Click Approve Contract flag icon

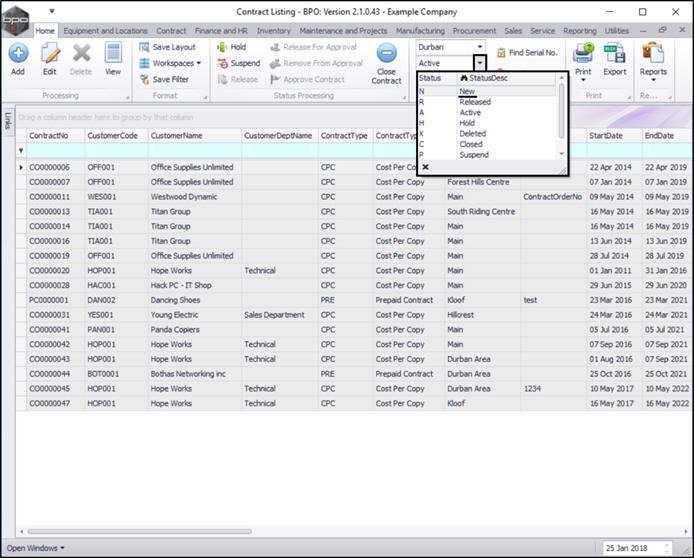[275, 79]
